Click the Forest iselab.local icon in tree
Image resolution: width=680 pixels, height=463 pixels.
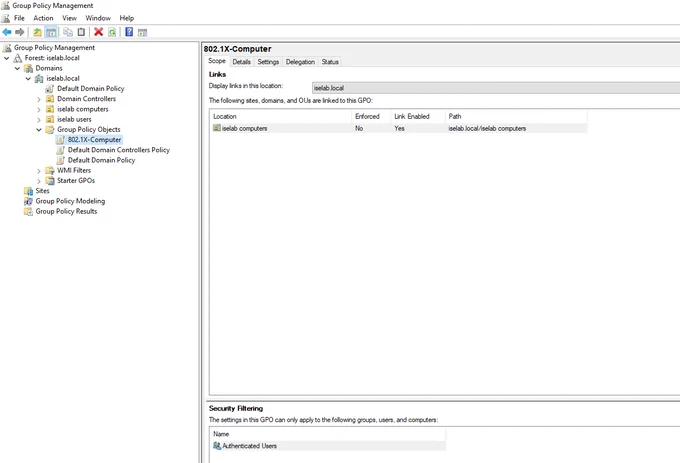coord(18,58)
